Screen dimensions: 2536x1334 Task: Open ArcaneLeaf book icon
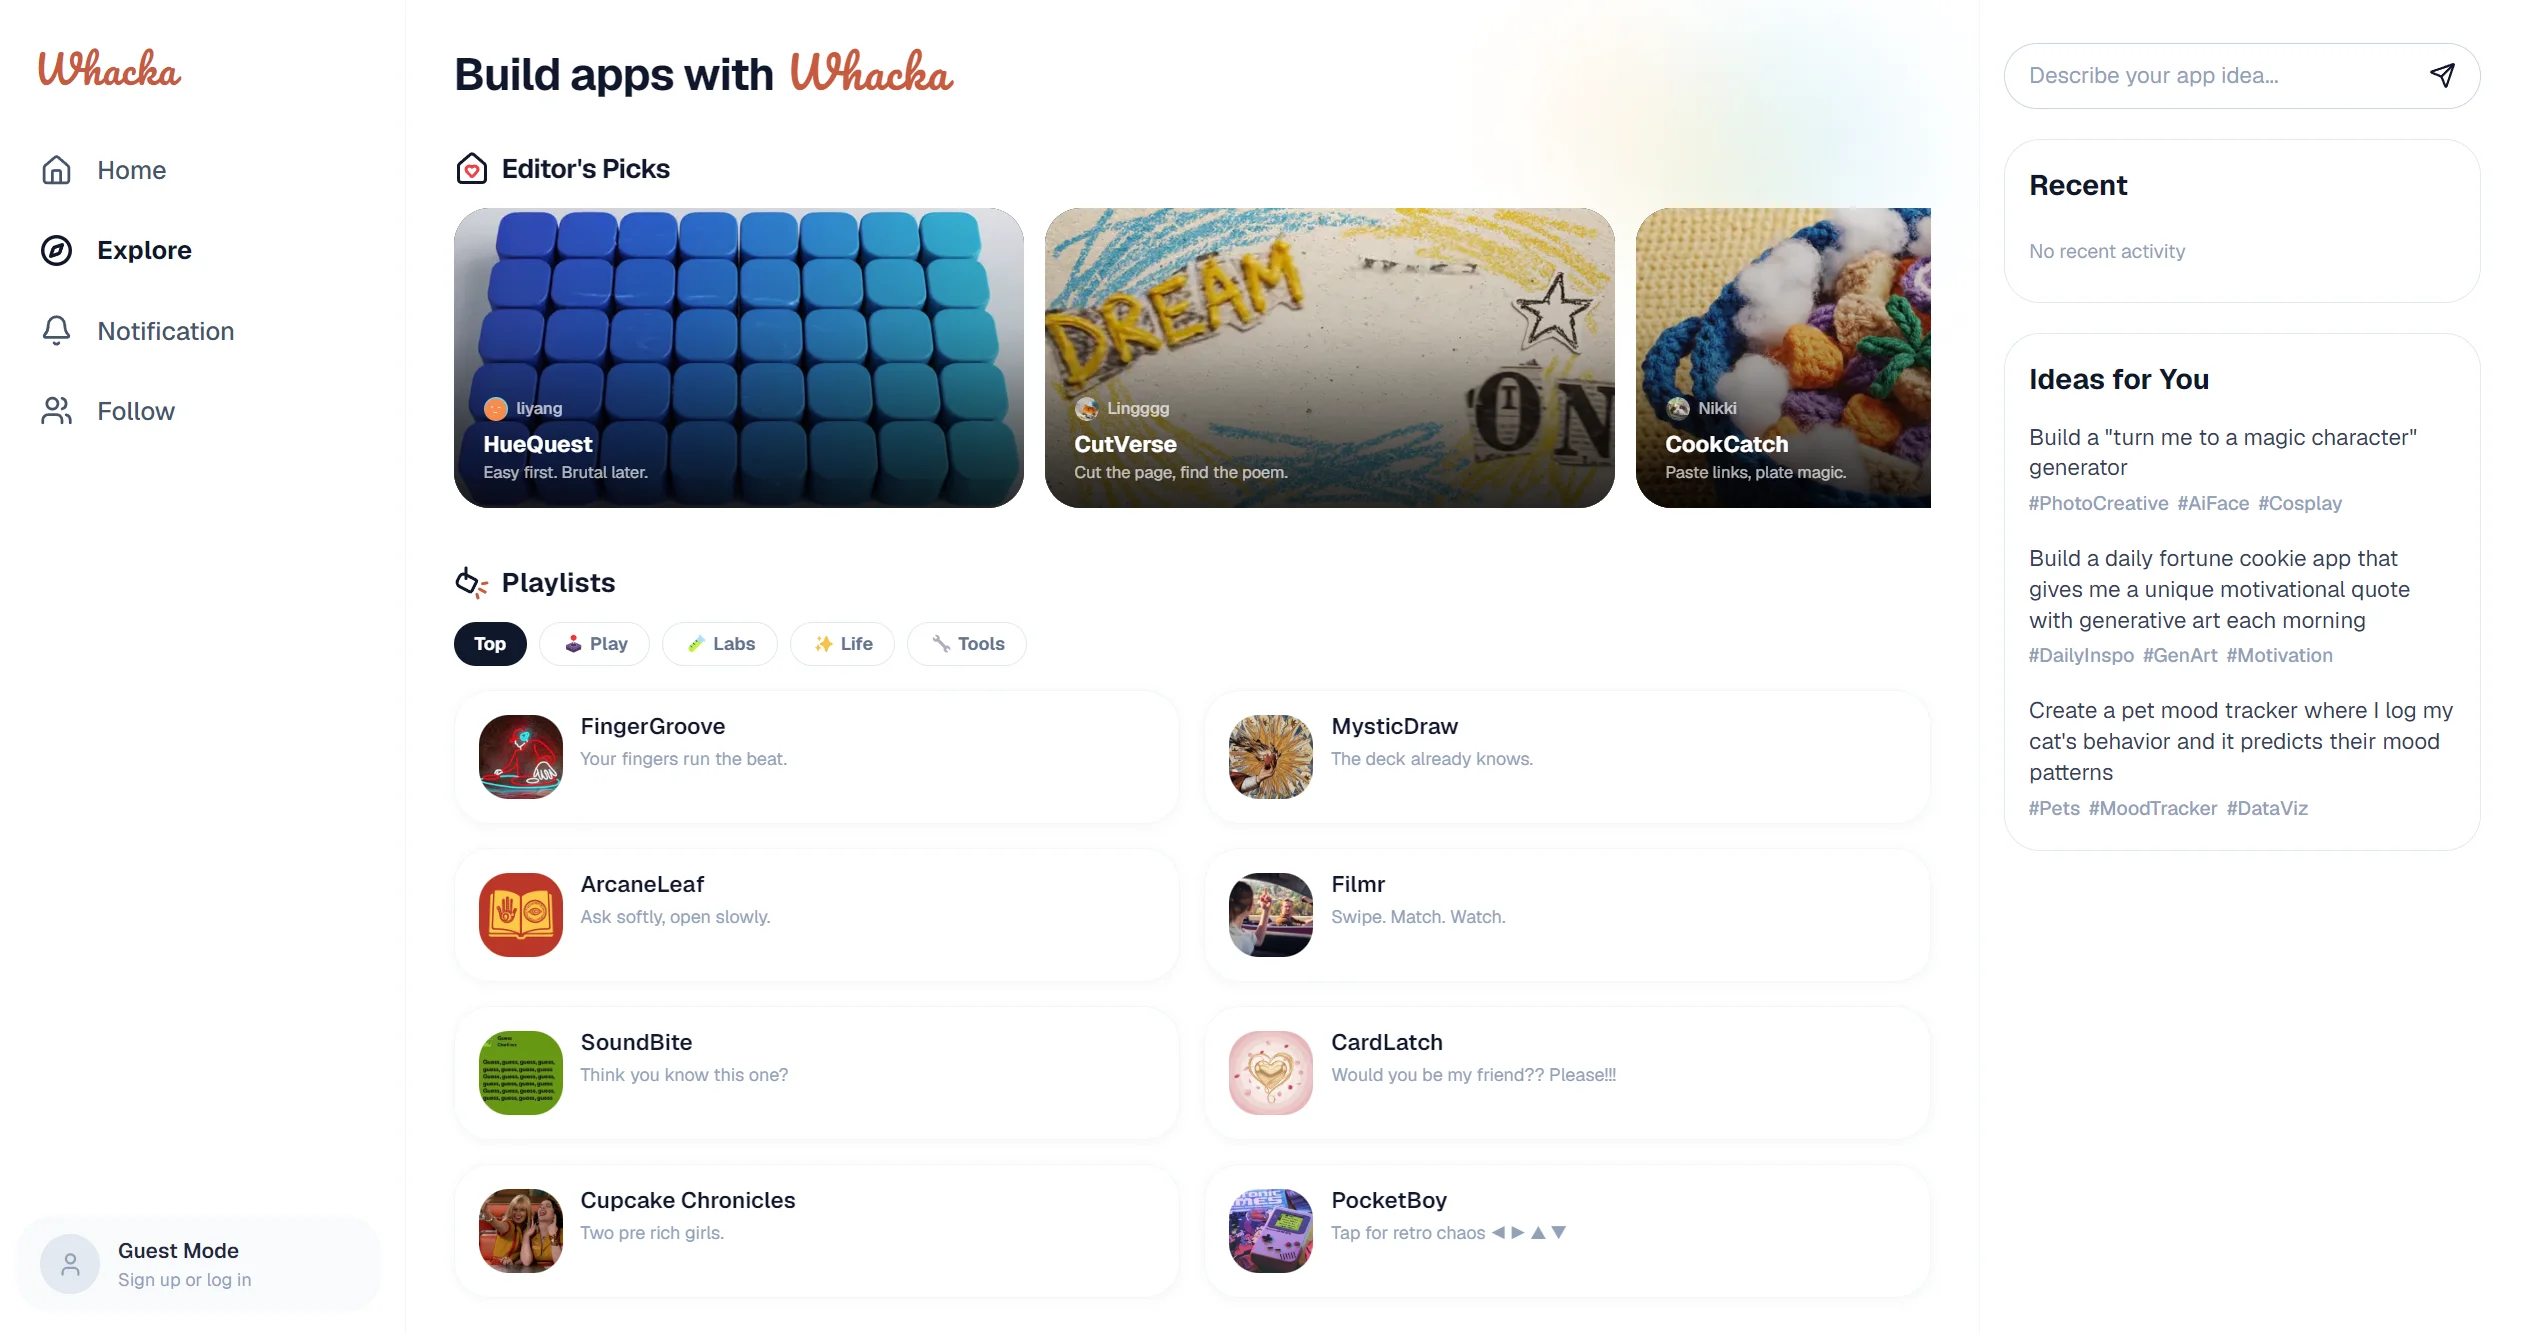(x=520, y=914)
